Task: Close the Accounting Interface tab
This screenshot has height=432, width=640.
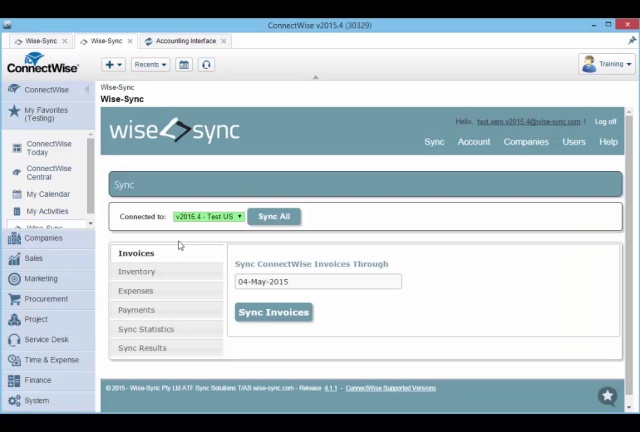Action: [224, 41]
